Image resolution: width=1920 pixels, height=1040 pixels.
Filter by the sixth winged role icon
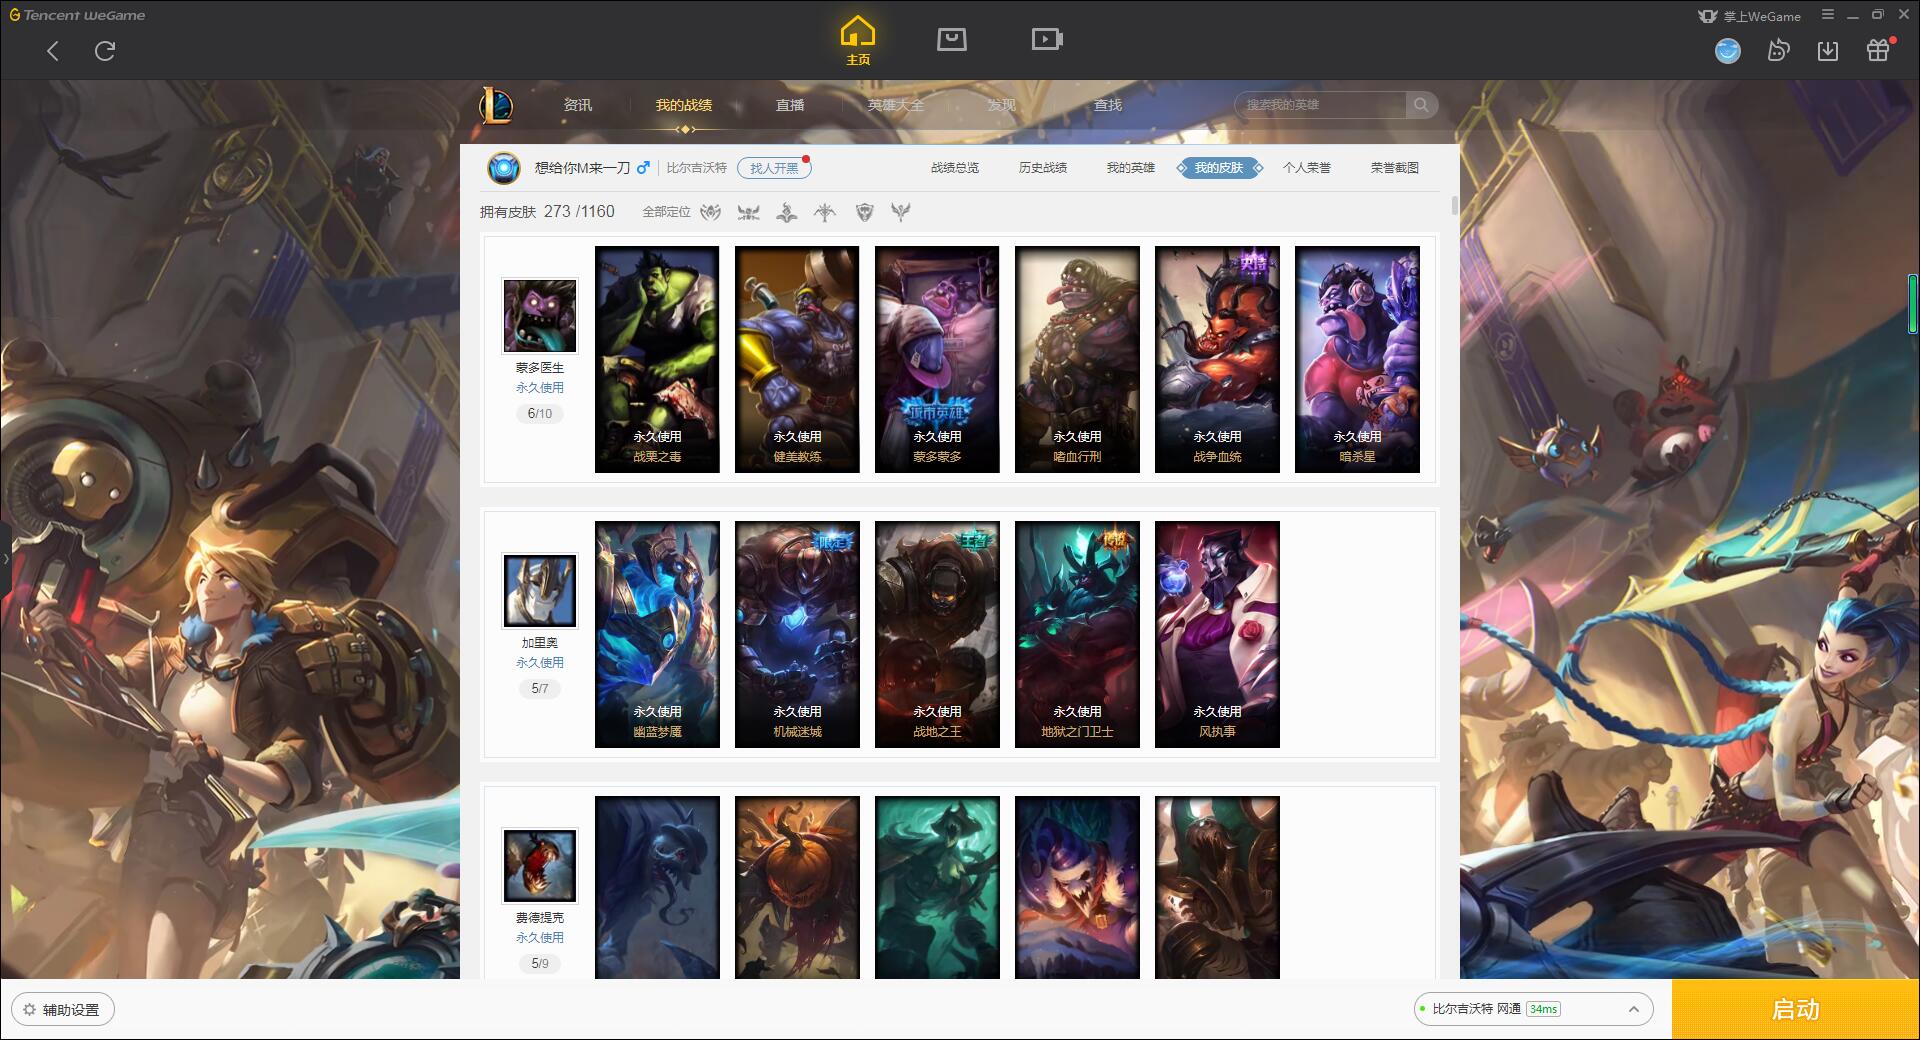tap(901, 212)
